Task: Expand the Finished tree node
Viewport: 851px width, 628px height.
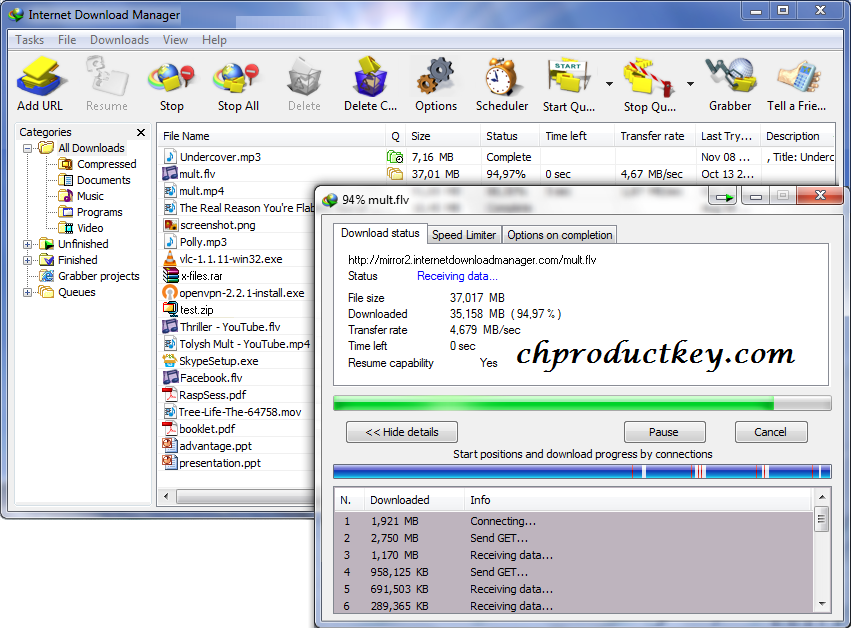Action: (27, 261)
